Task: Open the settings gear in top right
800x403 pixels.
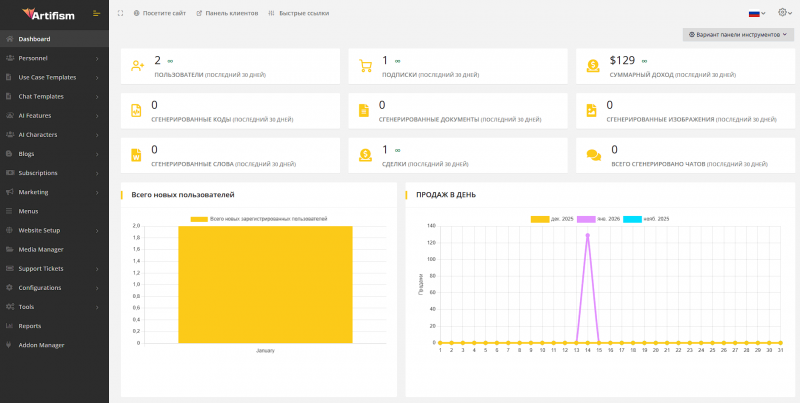Action: 785,13
